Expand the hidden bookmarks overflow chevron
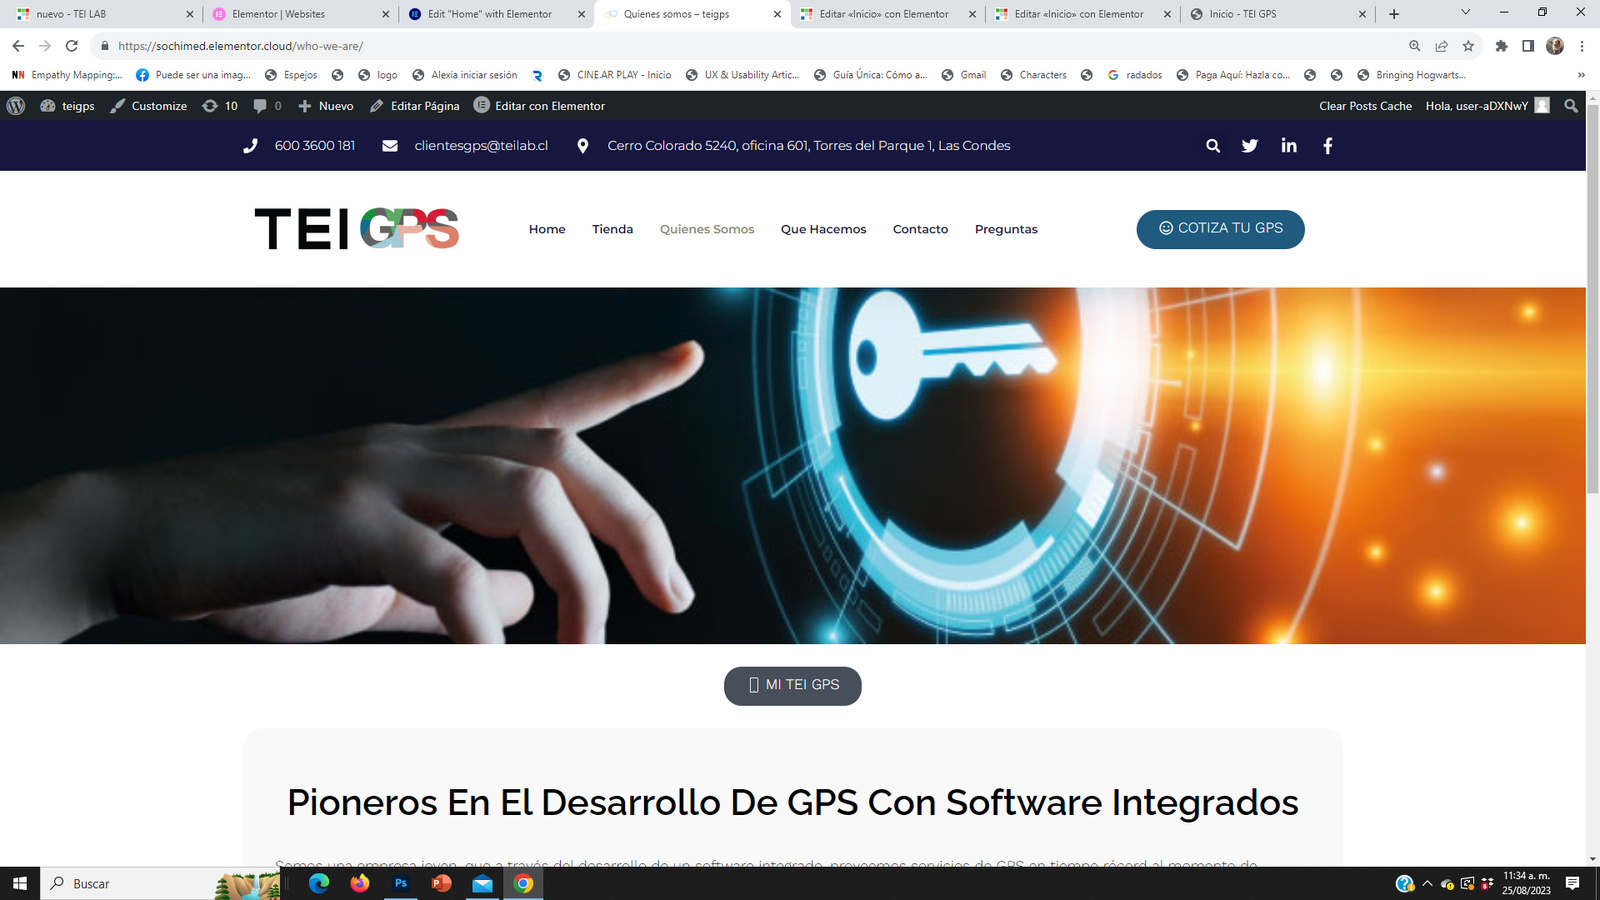The height and width of the screenshot is (900, 1600). tap(1581, 75)
